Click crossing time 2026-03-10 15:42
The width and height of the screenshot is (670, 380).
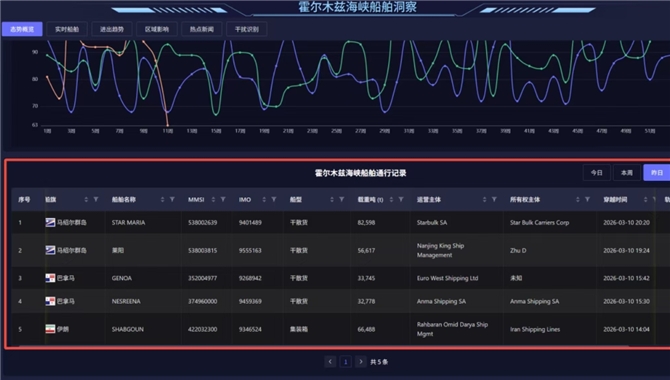click(x=626, y=278)
